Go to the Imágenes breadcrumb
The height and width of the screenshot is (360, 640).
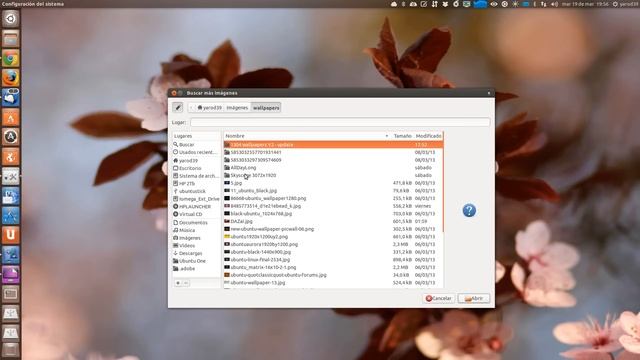[x=237, y=108]
